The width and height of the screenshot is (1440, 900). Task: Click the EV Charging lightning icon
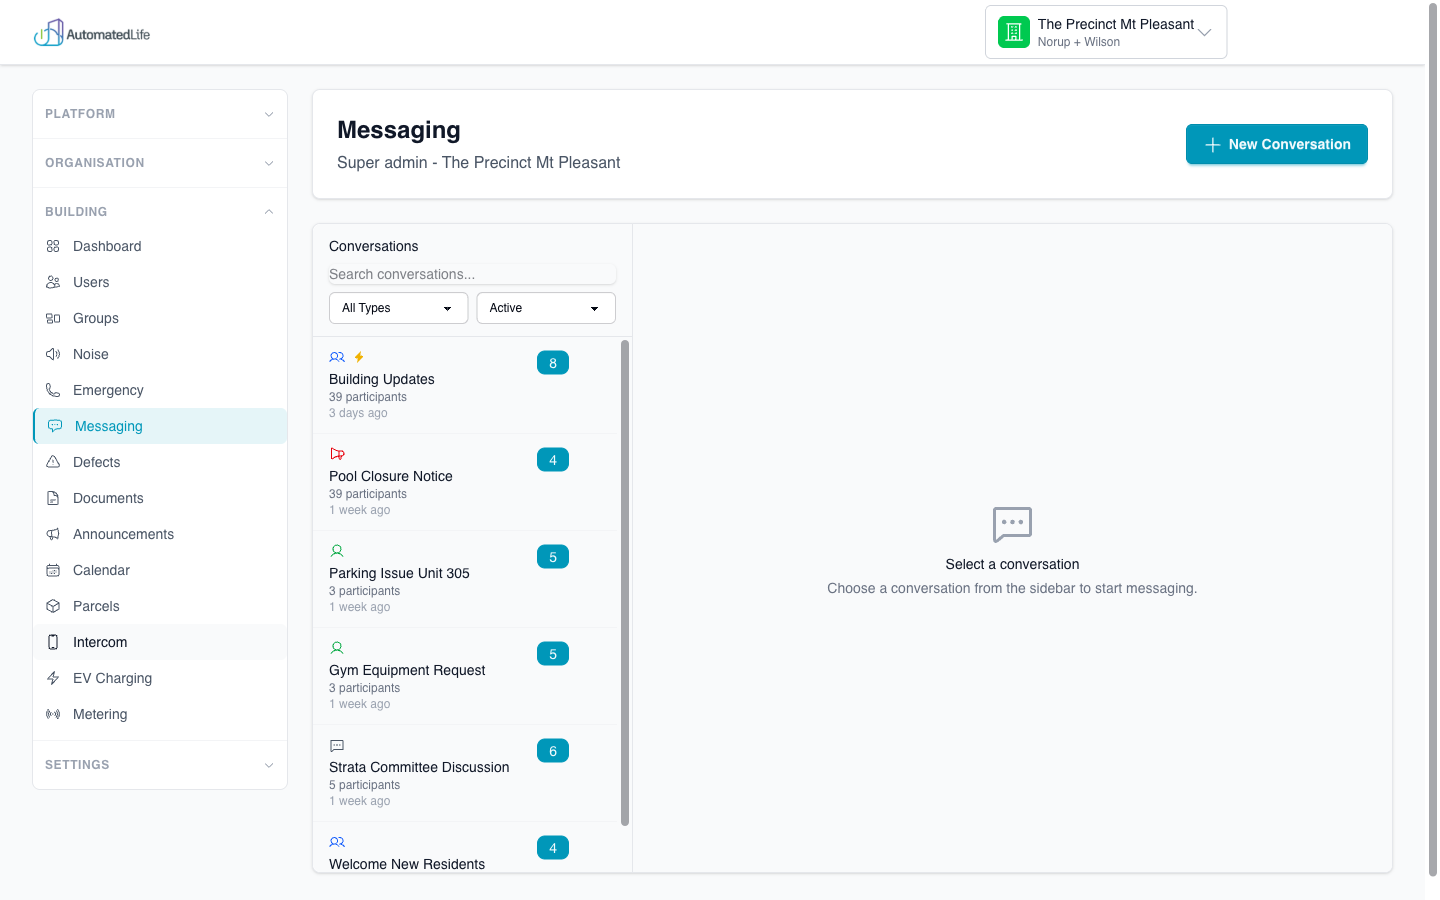(x=54, y=678)
